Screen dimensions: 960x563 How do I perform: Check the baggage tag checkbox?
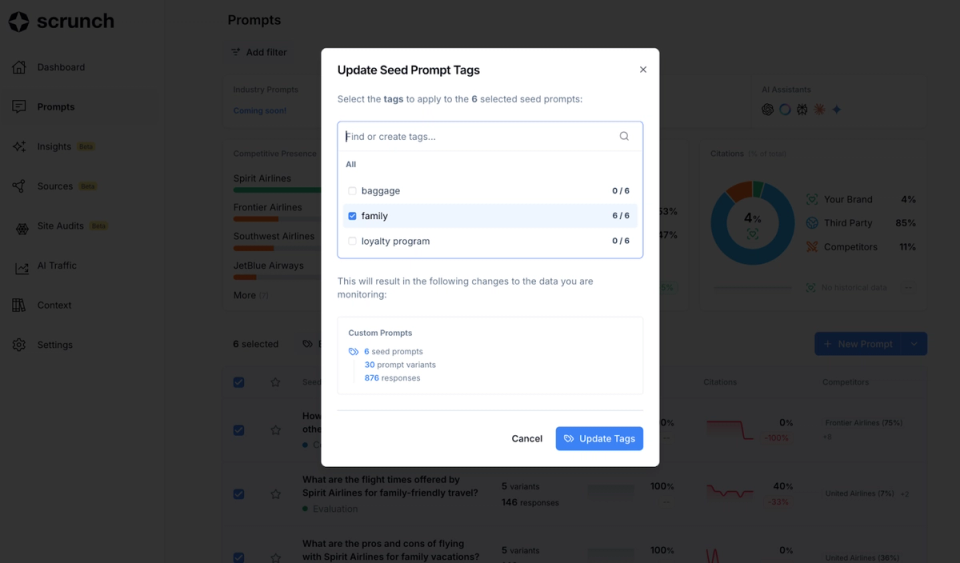(x=352, y=191)
